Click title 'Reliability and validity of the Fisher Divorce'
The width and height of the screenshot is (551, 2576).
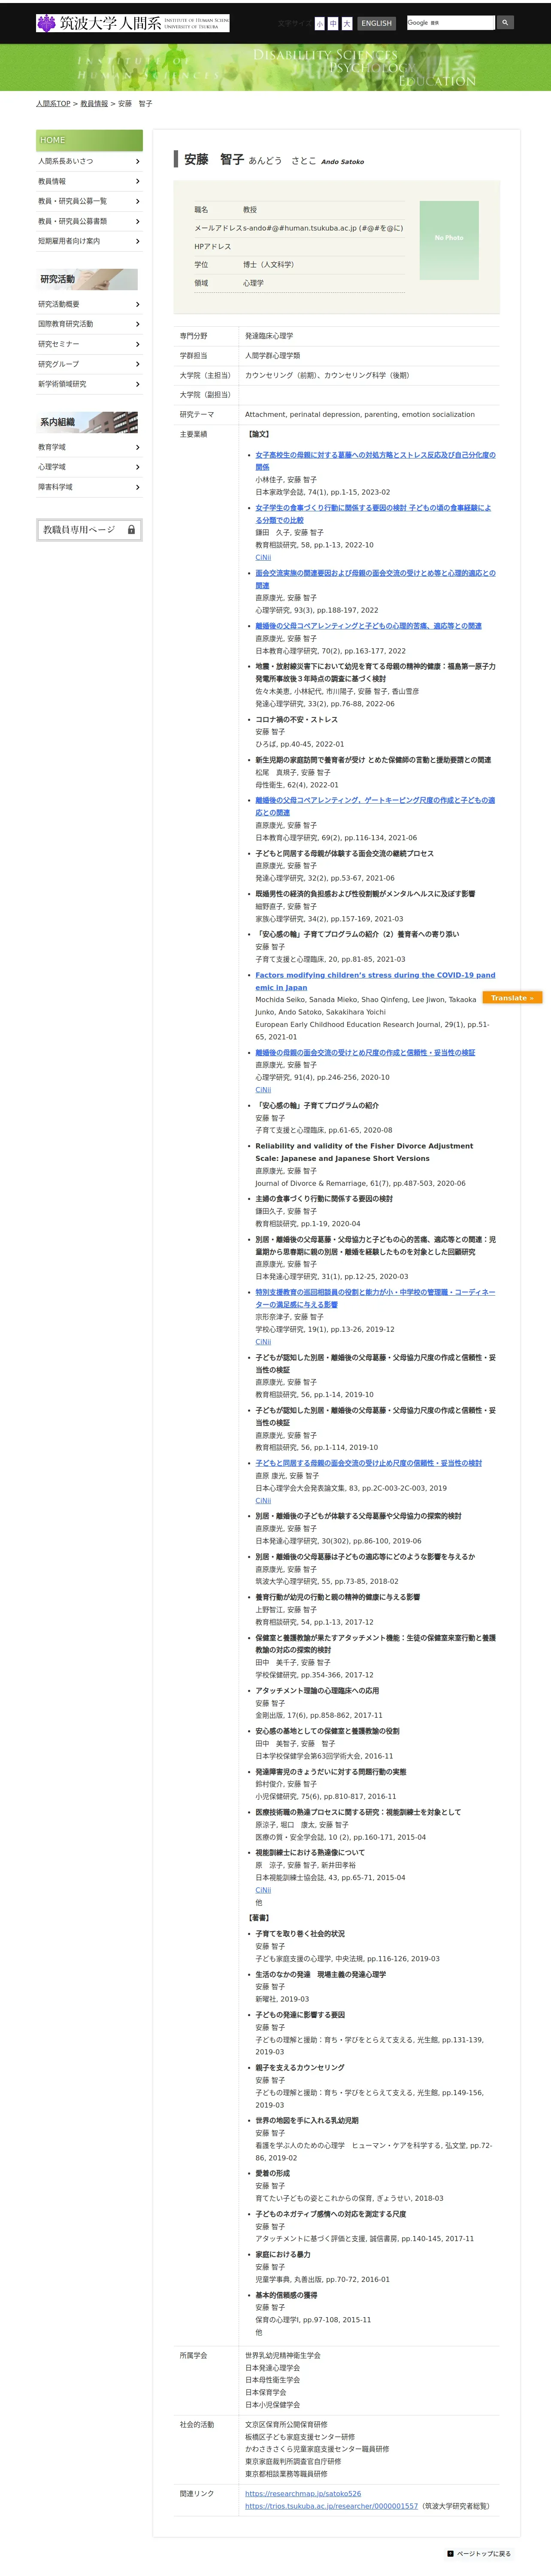click(x=364, y=1152)
